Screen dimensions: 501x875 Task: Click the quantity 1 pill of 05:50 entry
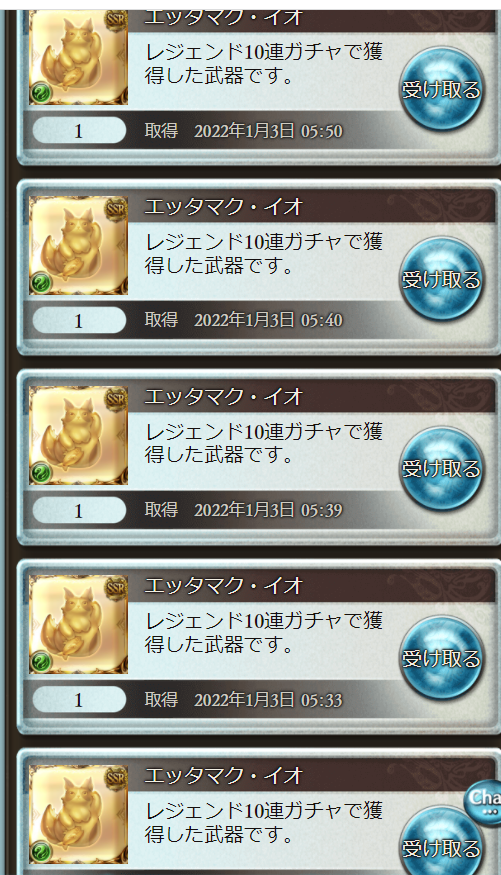tap(79, 131)
